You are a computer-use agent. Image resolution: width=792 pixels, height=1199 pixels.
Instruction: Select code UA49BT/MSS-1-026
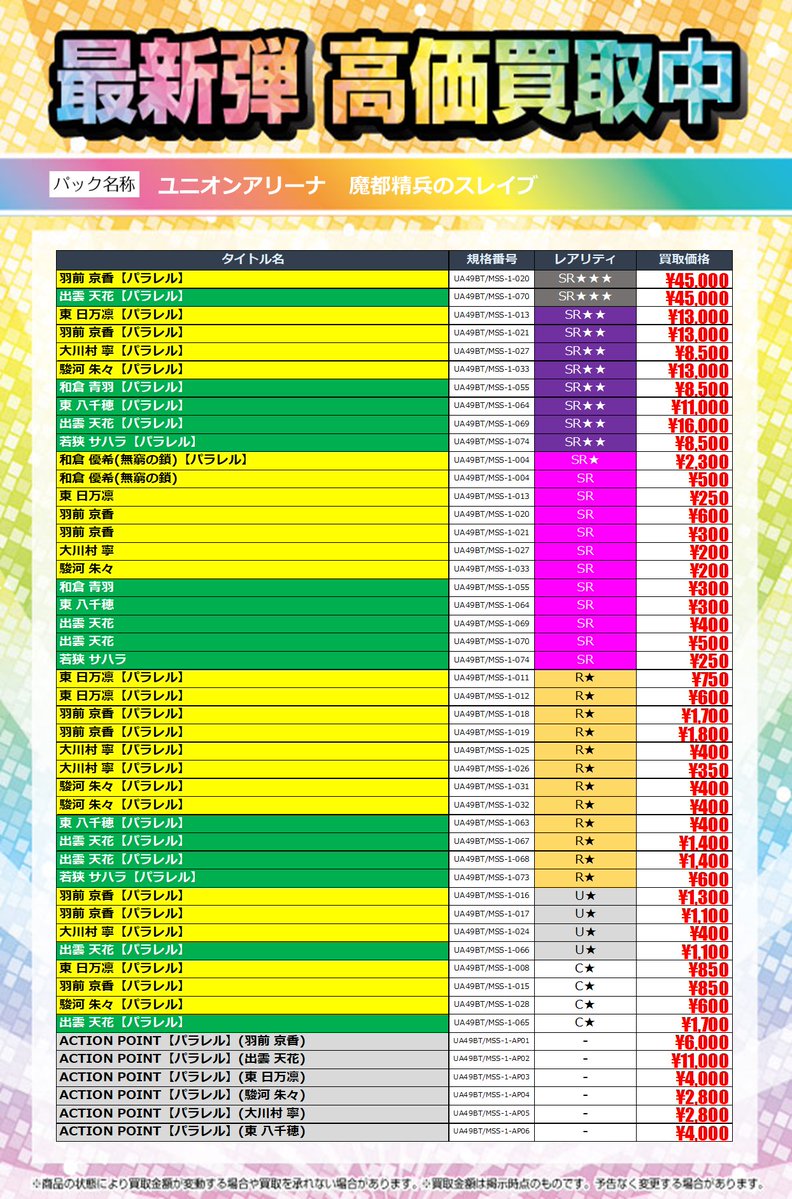pos(492,768)
